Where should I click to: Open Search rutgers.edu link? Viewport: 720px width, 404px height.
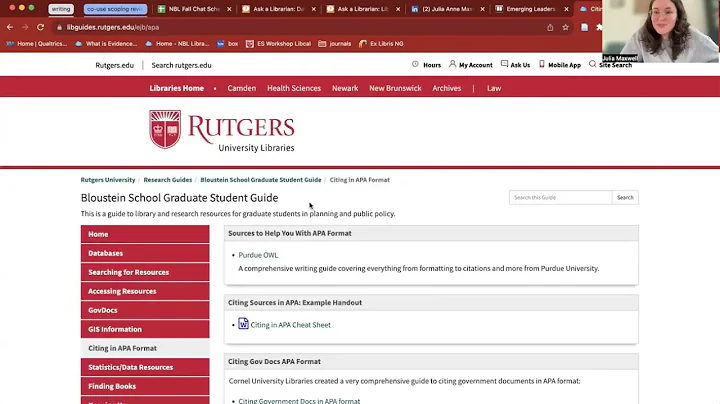point(181,65)
